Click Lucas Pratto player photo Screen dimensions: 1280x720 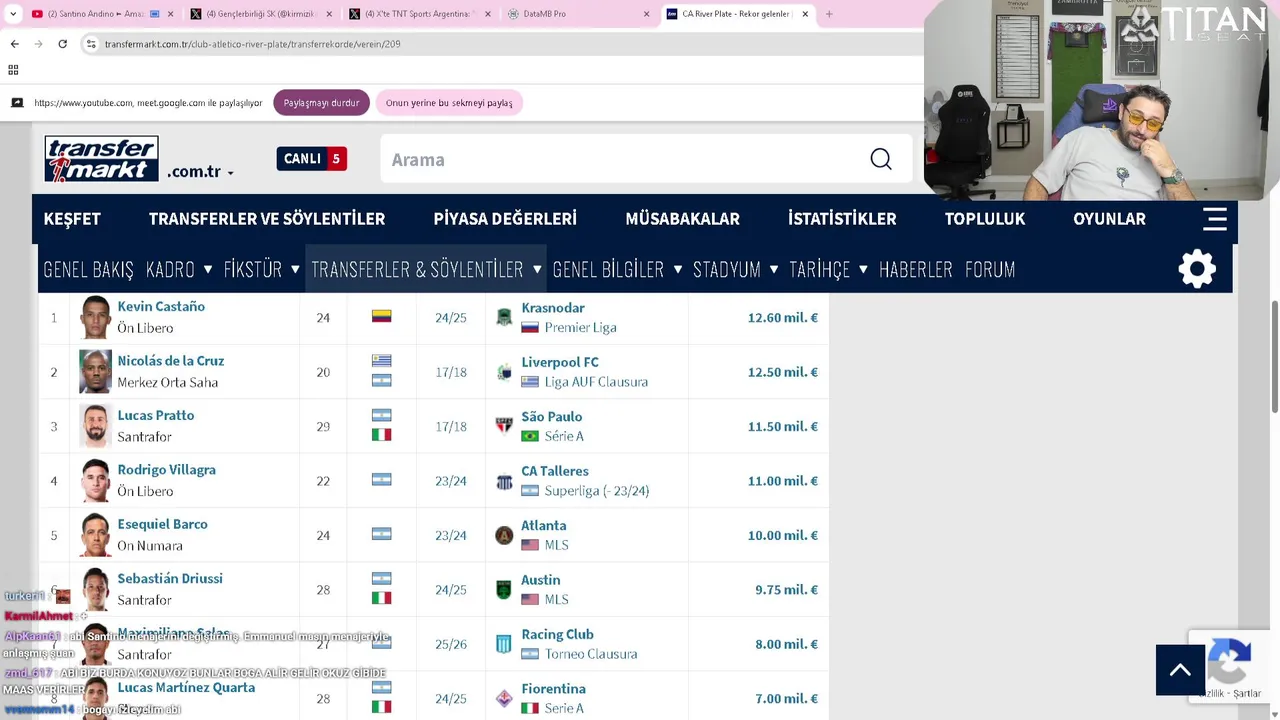tap(96, 426)
